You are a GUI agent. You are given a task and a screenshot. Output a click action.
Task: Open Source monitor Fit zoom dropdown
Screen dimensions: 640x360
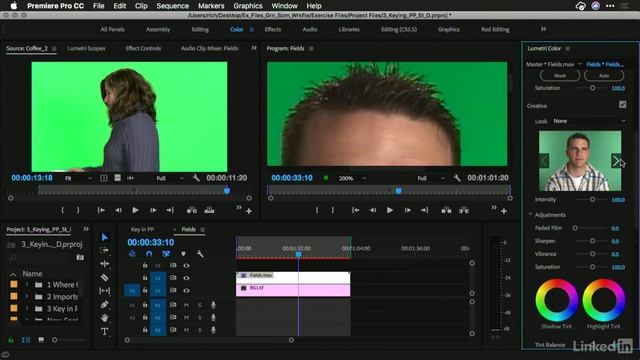78,178
